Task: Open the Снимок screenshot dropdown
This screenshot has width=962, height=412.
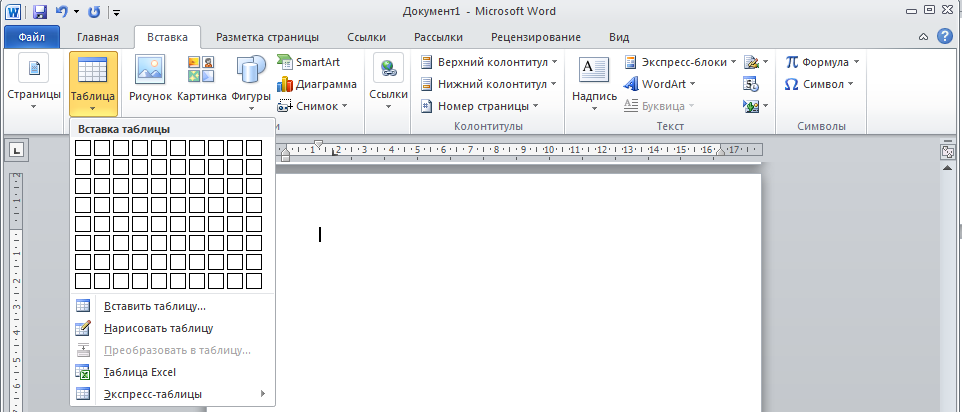Action: pos(312,106)
